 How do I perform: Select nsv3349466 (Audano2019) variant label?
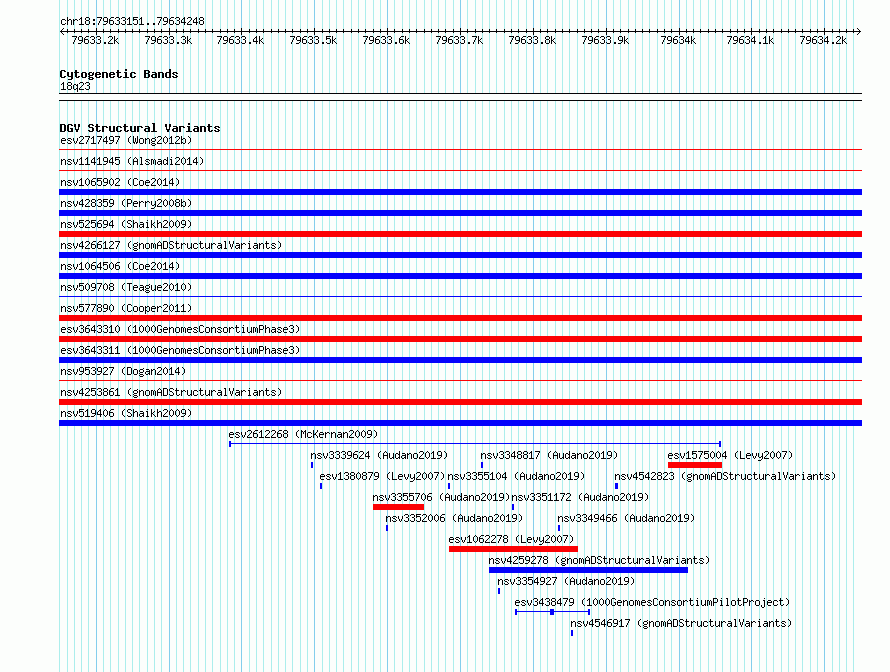[626, 518]
